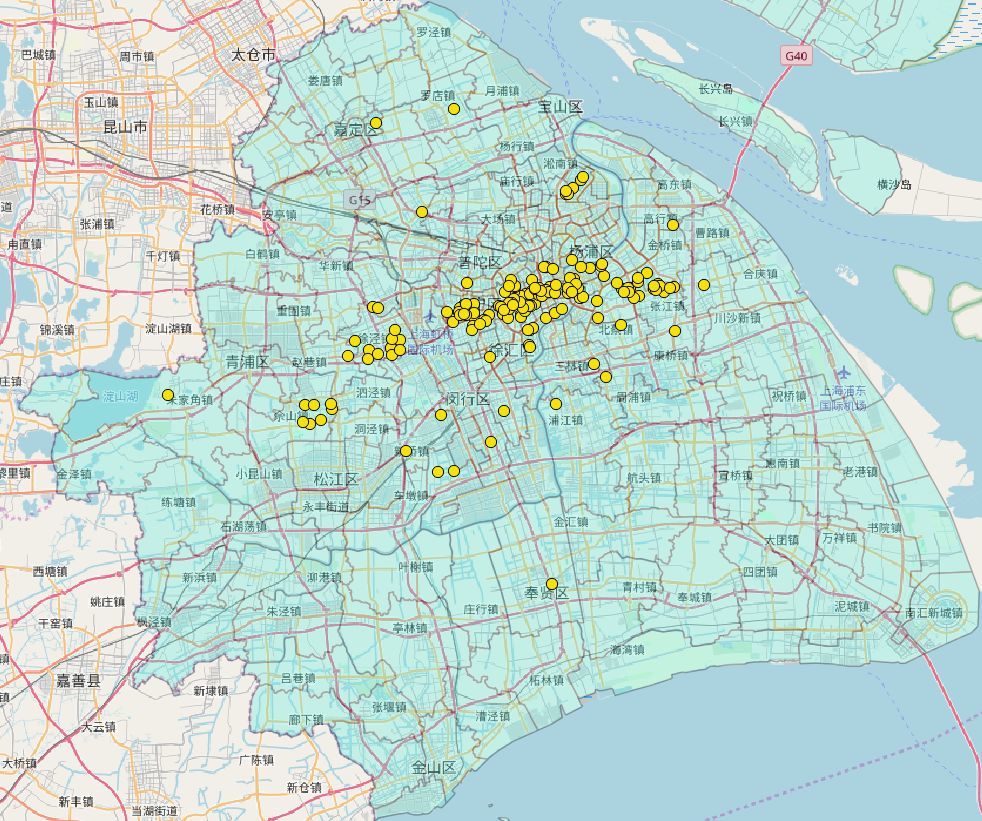Click the marker pair near 淞南镇
982x821 pixels.
point(573,183)
